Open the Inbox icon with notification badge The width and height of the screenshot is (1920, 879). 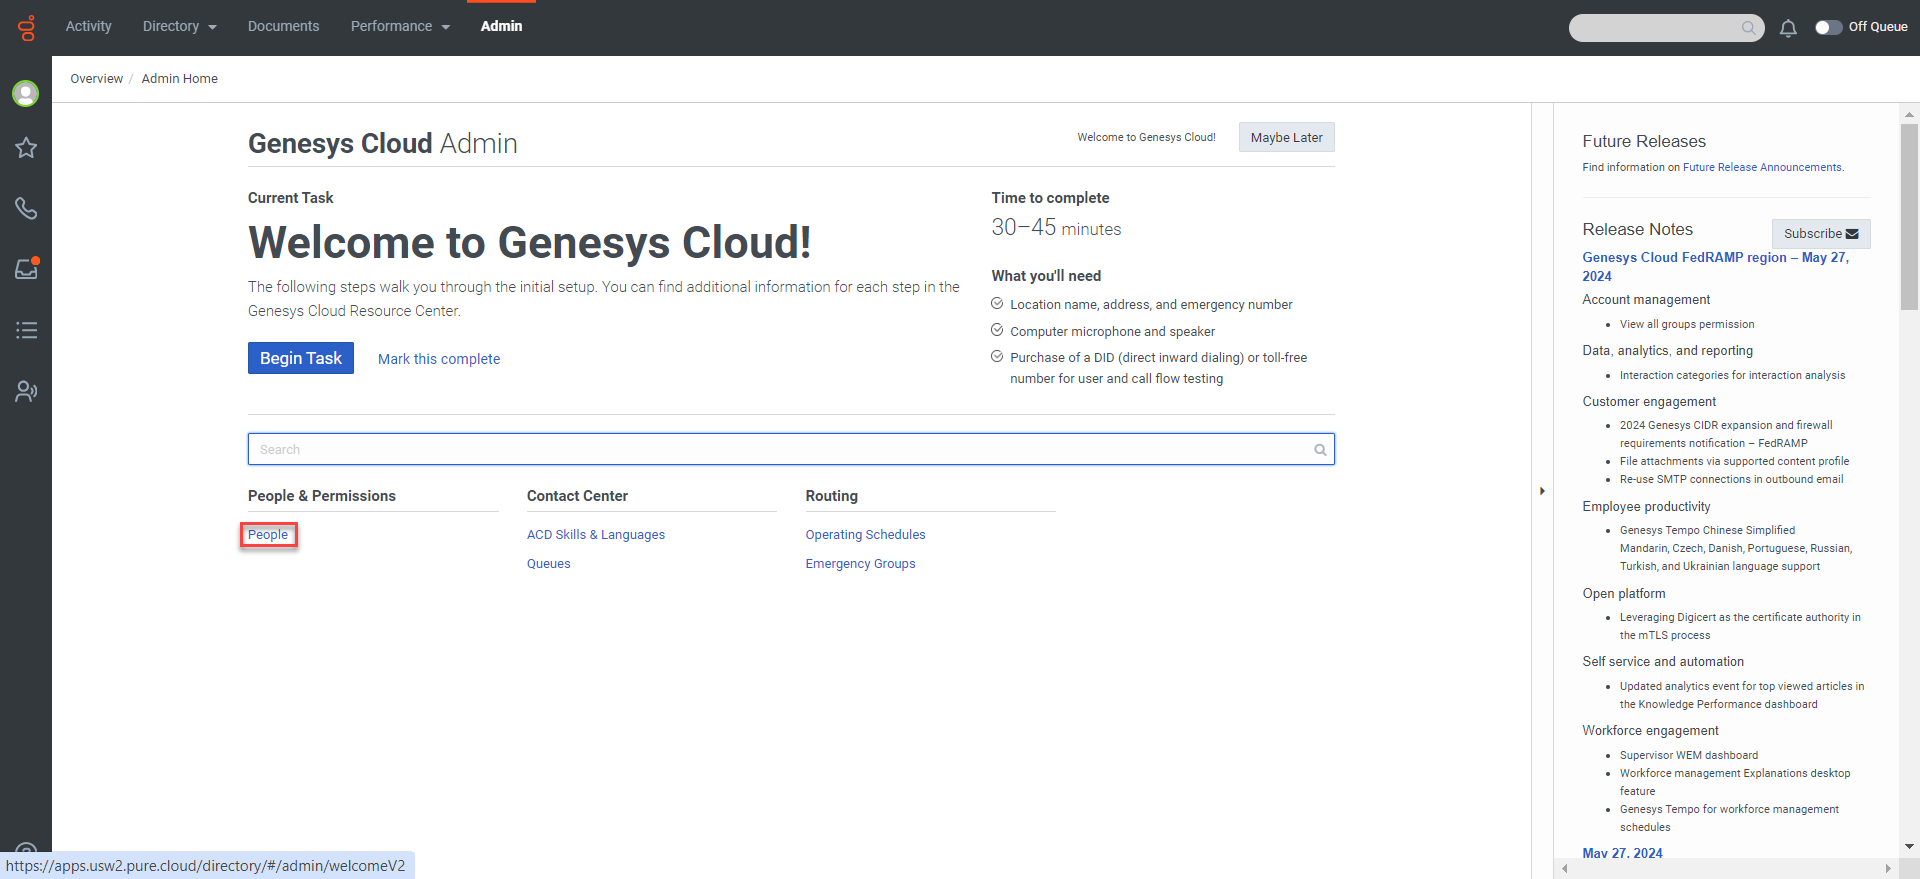pos(26,268)
